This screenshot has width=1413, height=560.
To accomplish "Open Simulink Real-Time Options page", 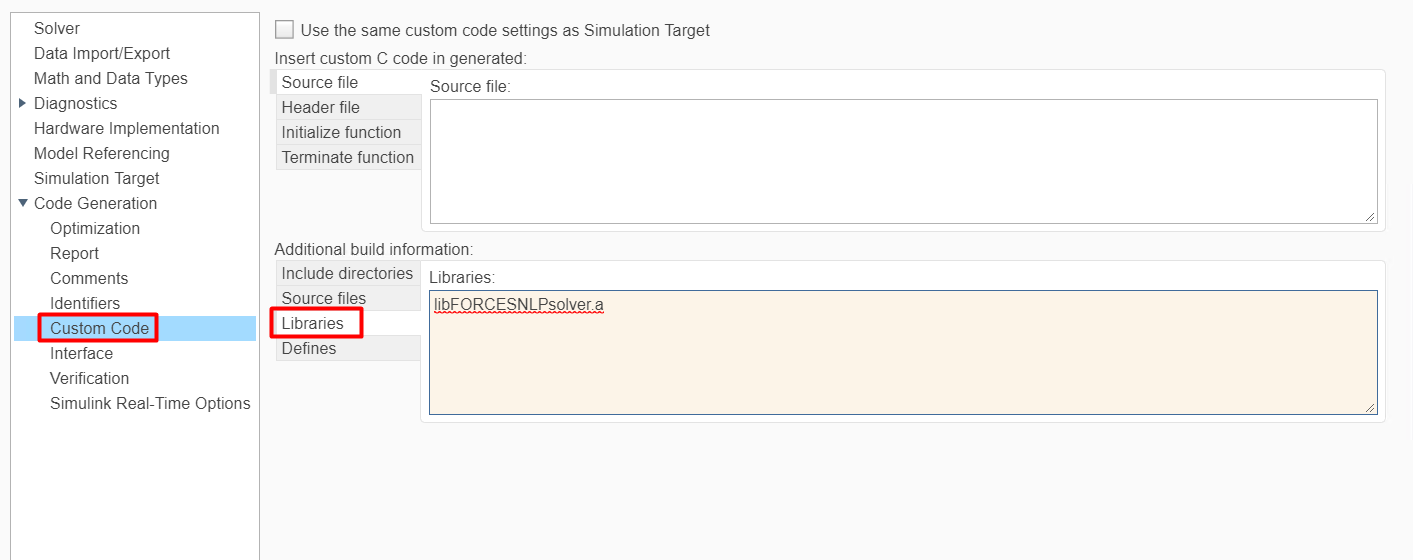I will (150, 403).
